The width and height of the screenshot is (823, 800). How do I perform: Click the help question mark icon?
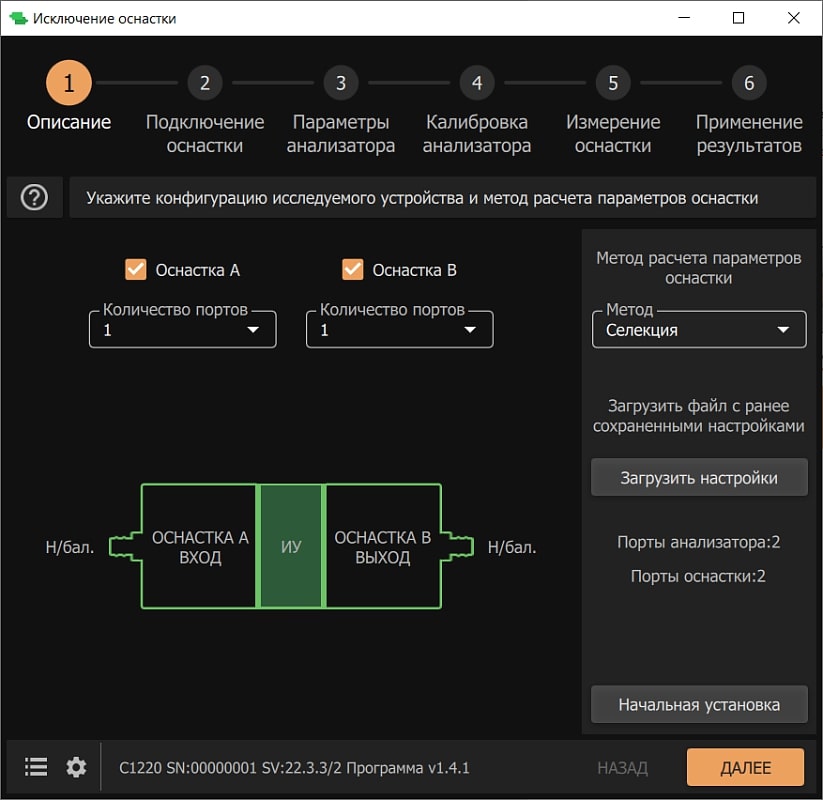(x=34, y=198)
